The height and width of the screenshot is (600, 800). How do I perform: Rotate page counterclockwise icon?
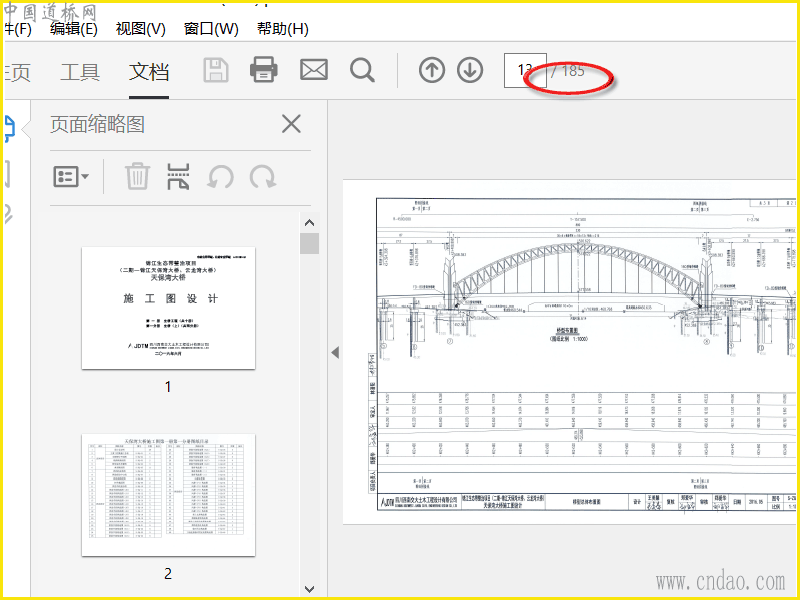[220, 177]
